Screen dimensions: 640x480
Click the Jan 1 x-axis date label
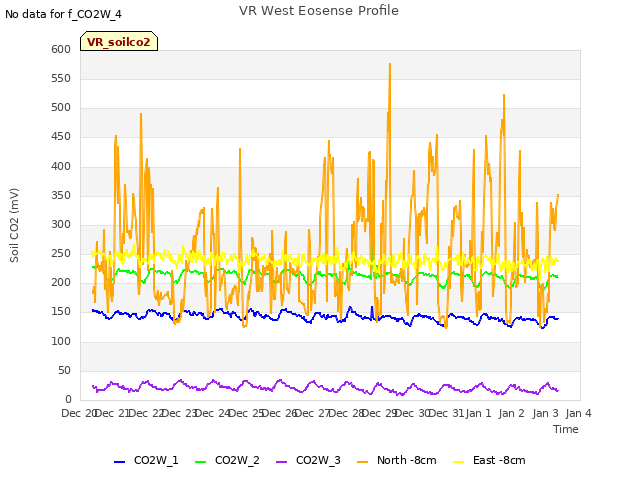point(478,413)
